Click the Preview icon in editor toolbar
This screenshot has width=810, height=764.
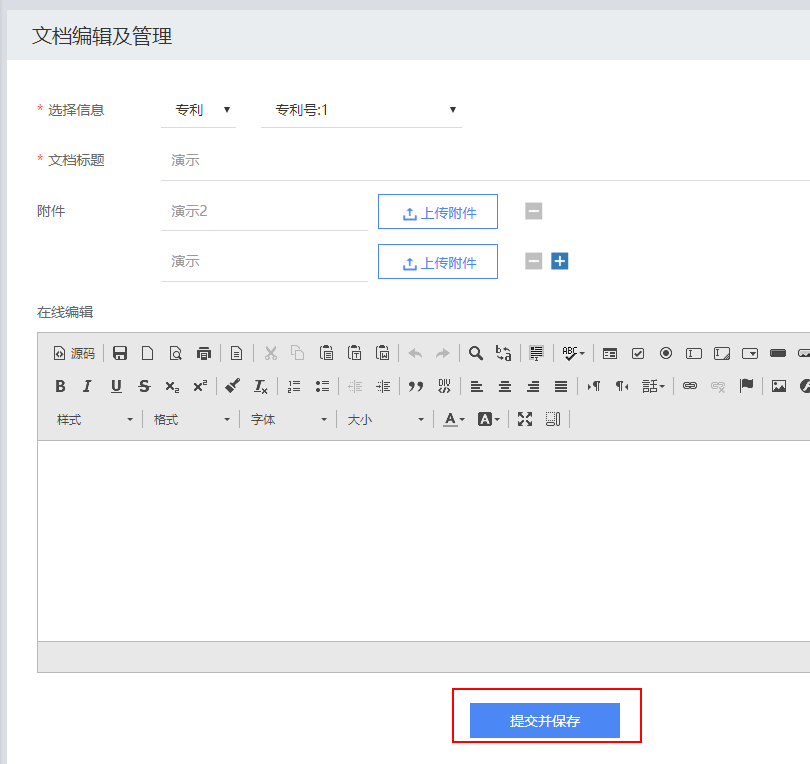176,353
